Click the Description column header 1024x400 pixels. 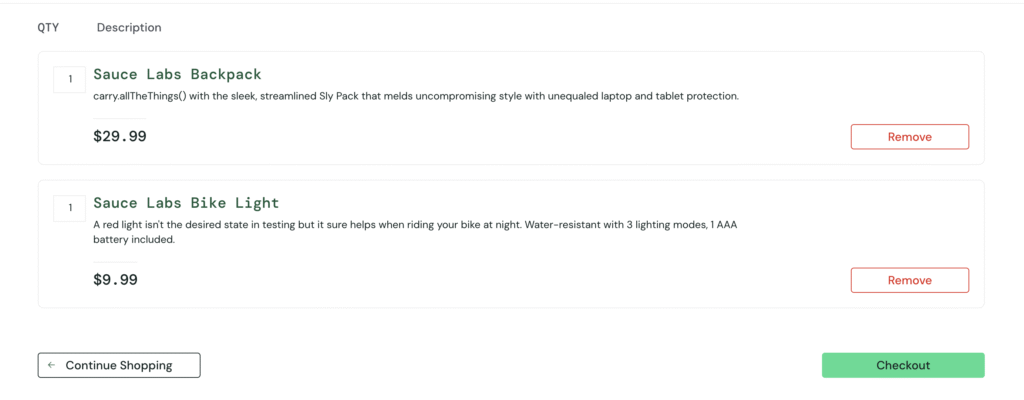pos(129,28)
